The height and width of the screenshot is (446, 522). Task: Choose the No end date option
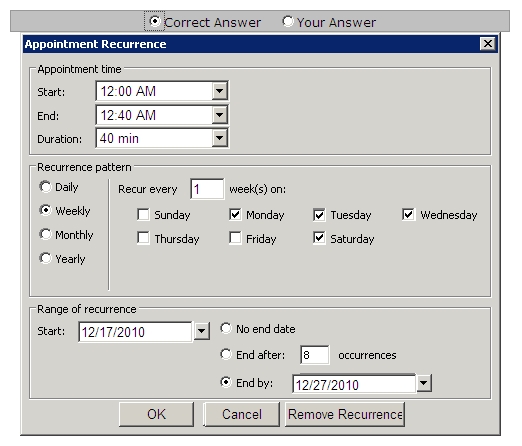click(226, 328)
